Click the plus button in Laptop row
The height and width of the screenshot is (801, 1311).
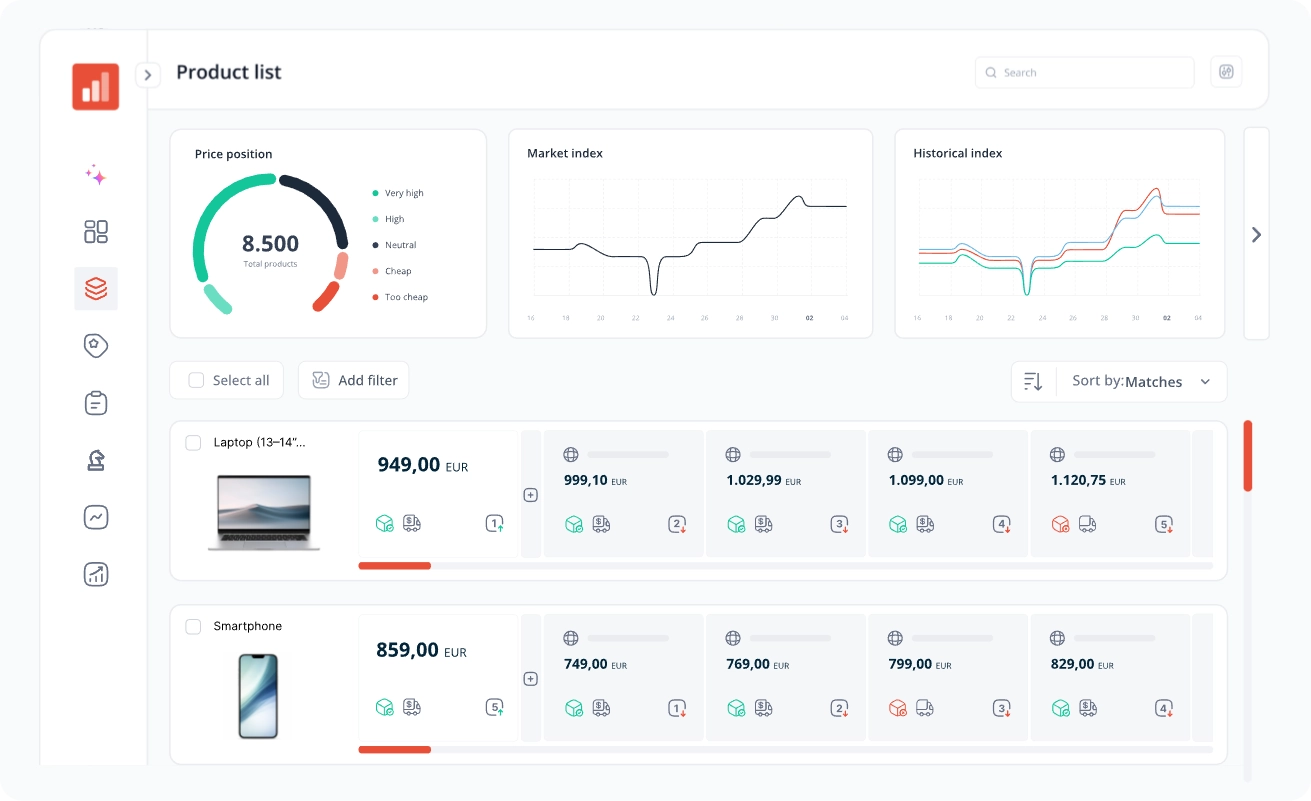[531, 495]
